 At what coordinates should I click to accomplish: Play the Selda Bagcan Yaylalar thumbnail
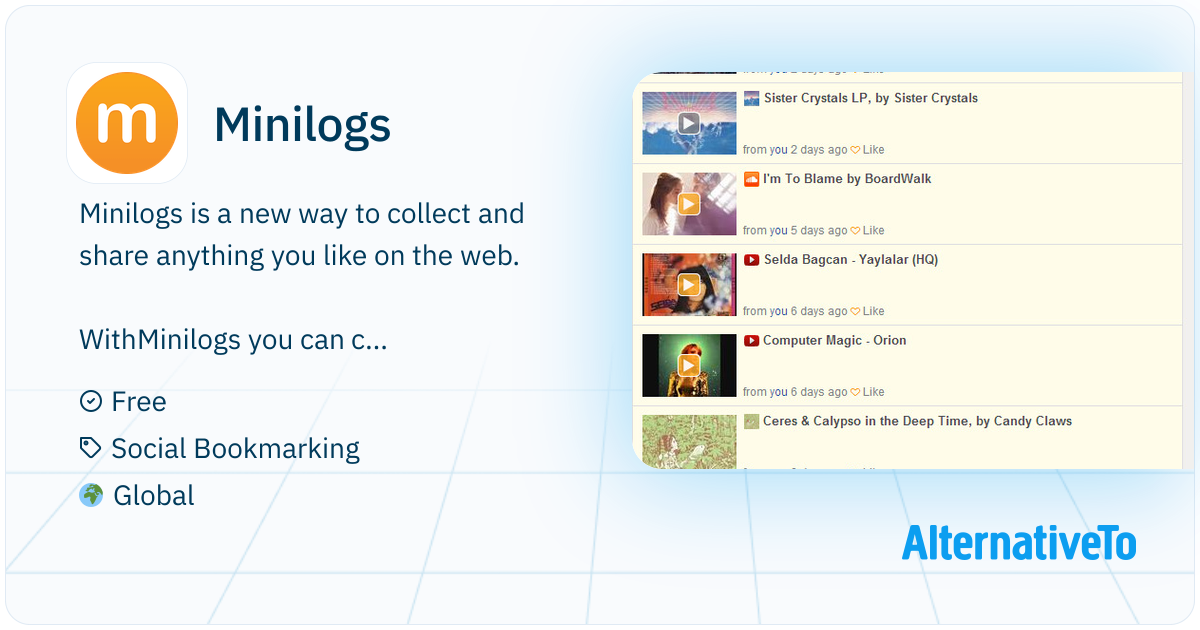click(689, 285)
